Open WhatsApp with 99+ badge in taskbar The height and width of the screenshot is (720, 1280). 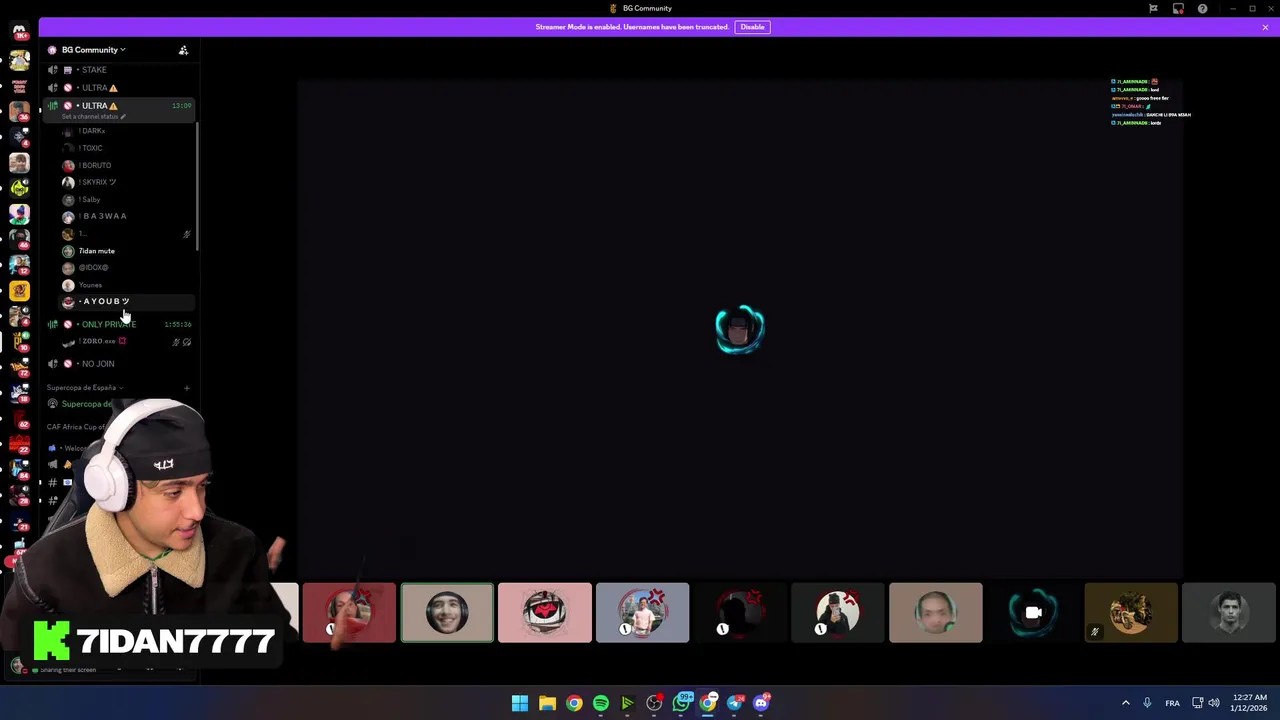[682, 703]
